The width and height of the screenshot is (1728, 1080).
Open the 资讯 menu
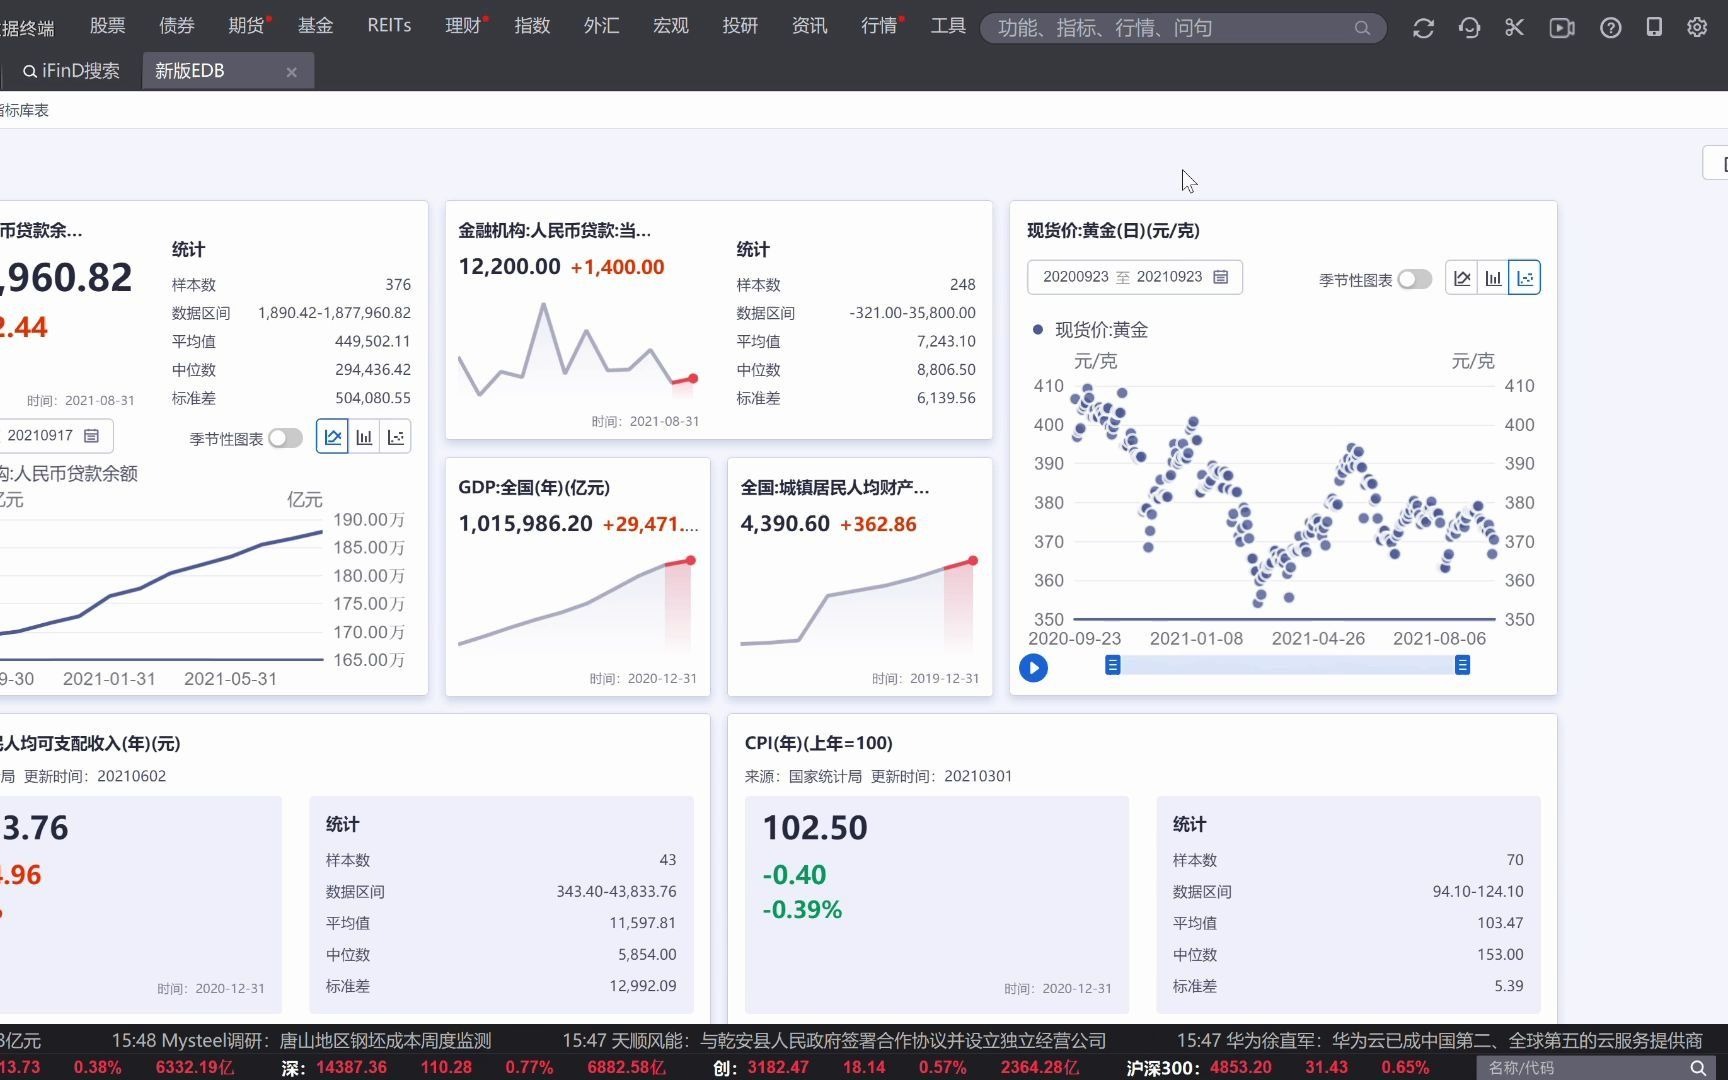pyautogui.click(x=810, y=26)
